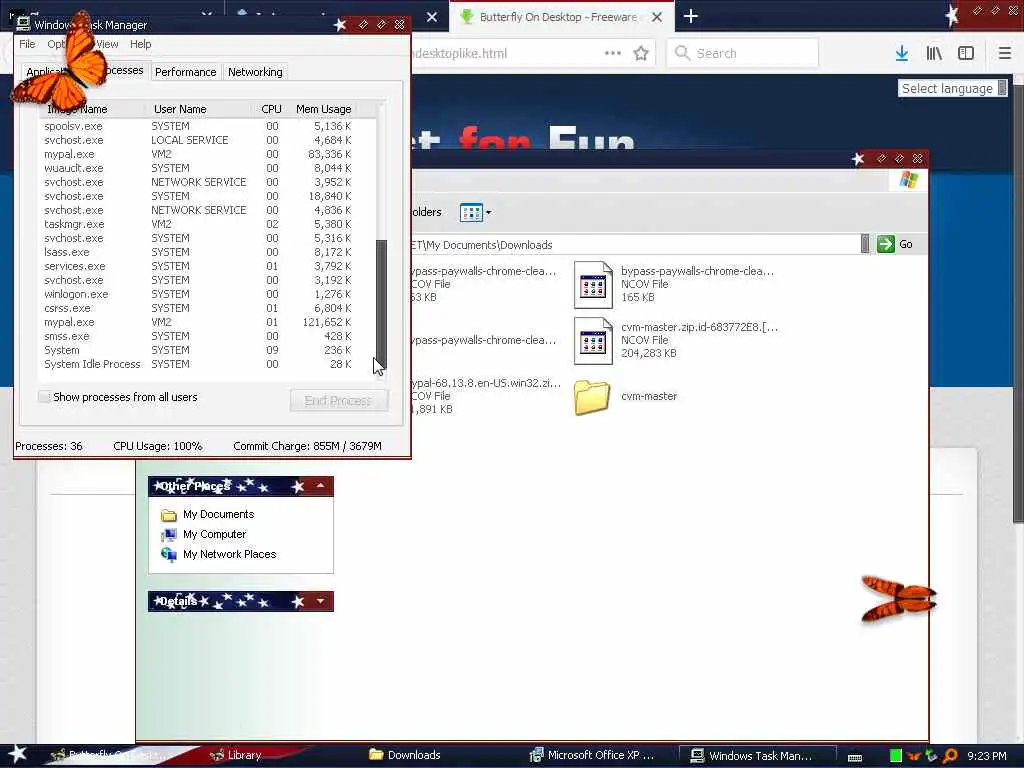Screen dimensions: 1024x768
Task: Click the butterfly tray icon
Action: click(x=914, y=756)
